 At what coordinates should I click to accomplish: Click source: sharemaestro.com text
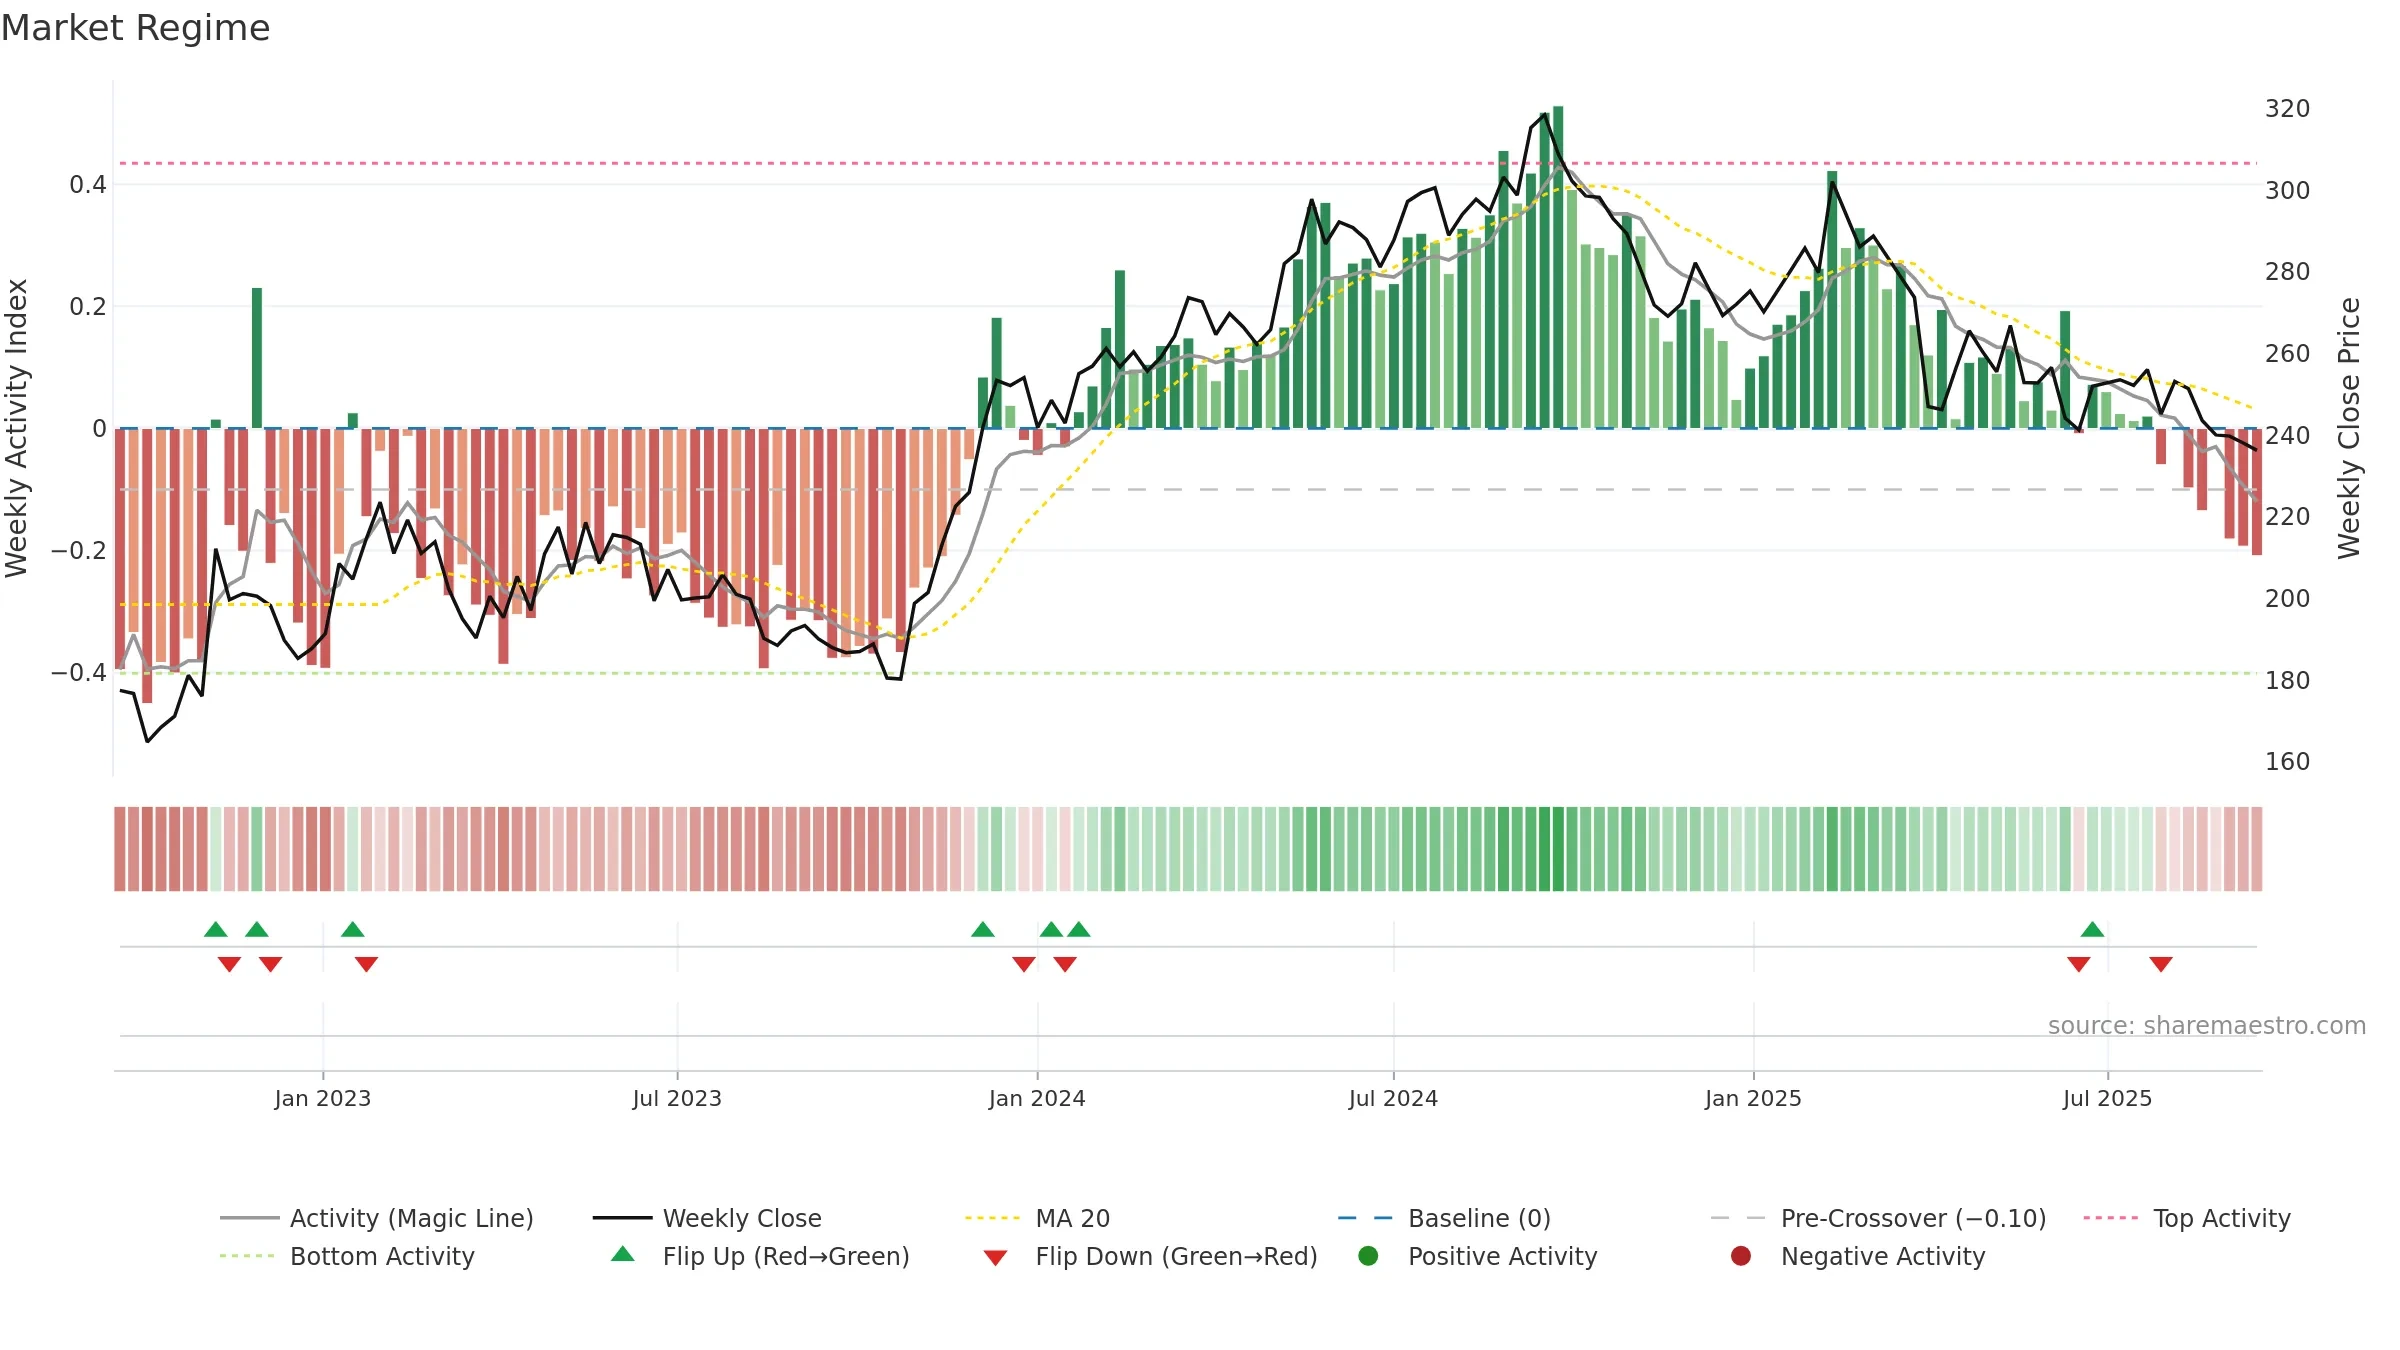point(2206,1025)
